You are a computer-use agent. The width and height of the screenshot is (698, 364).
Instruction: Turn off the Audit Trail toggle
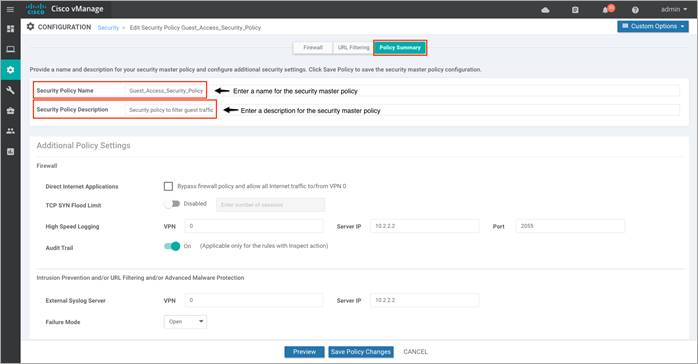click(x=172, y=246)
